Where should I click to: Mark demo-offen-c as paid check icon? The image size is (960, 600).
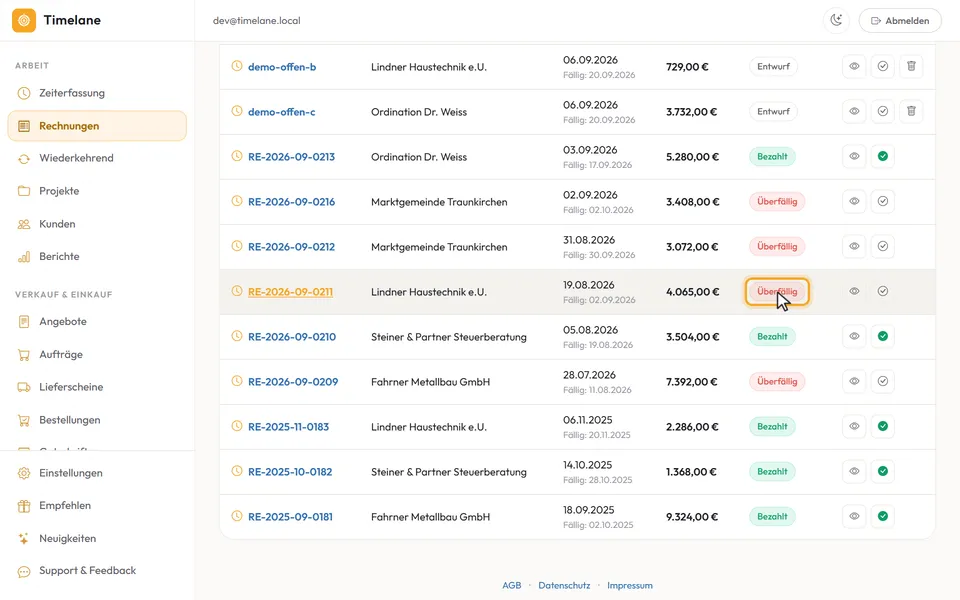pyautogui.click(x=883, y=111)
